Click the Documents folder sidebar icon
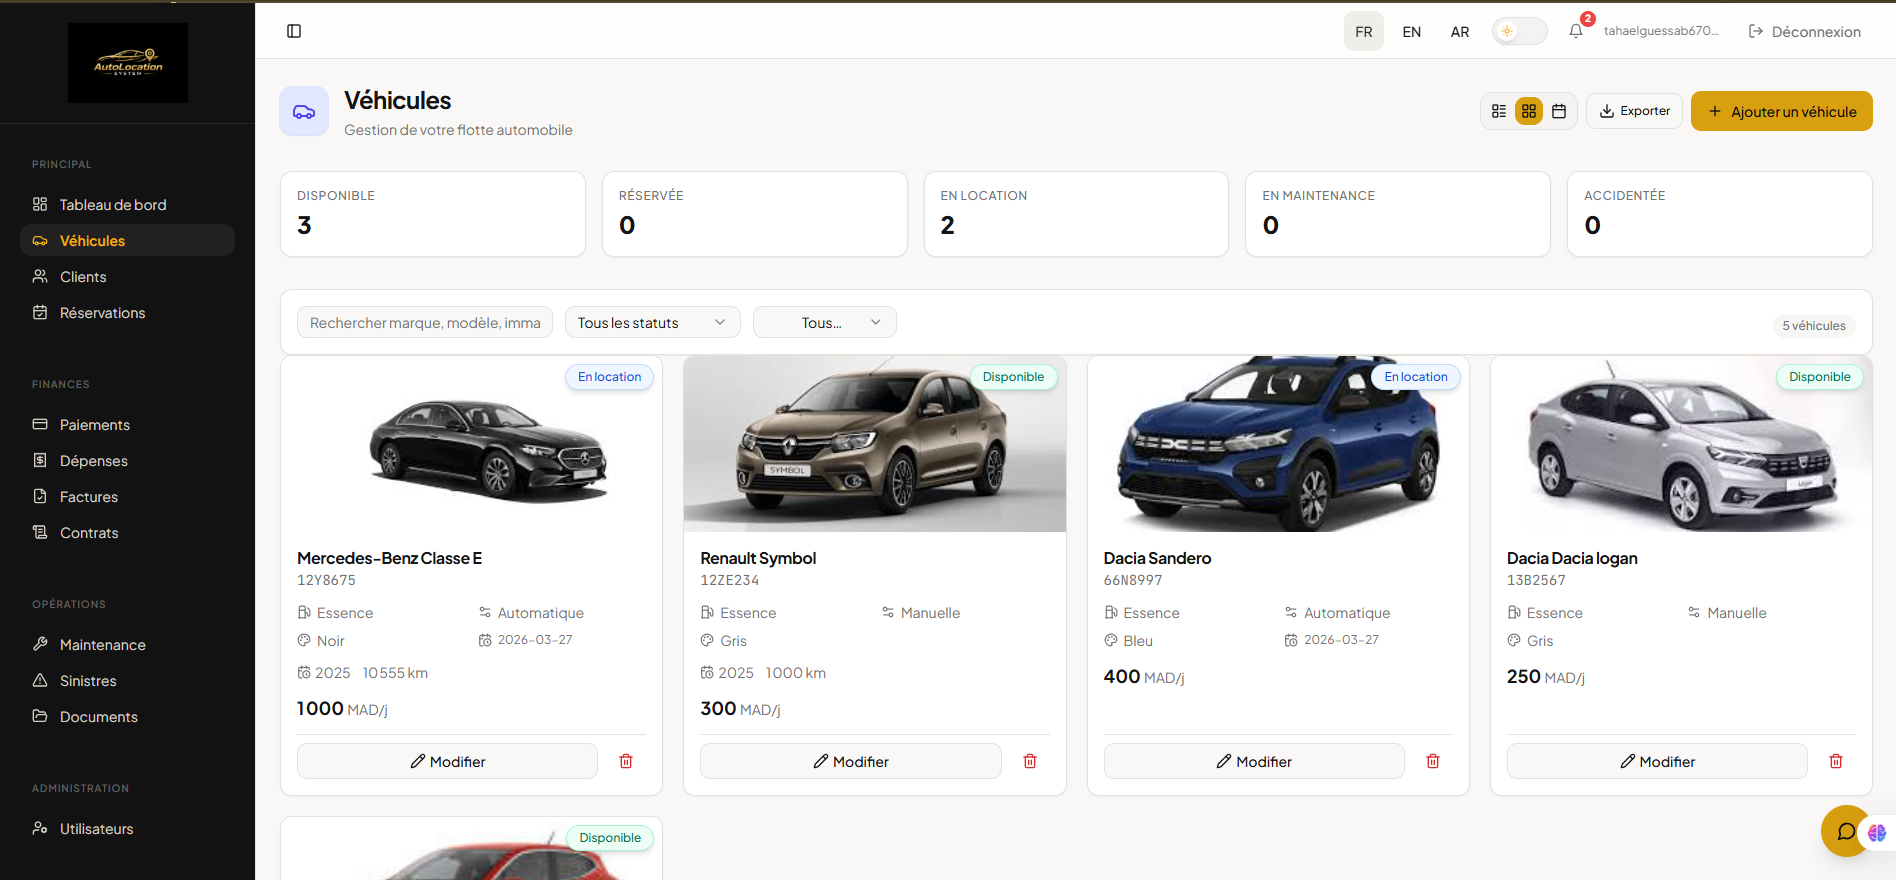 (x=40, y=716)
